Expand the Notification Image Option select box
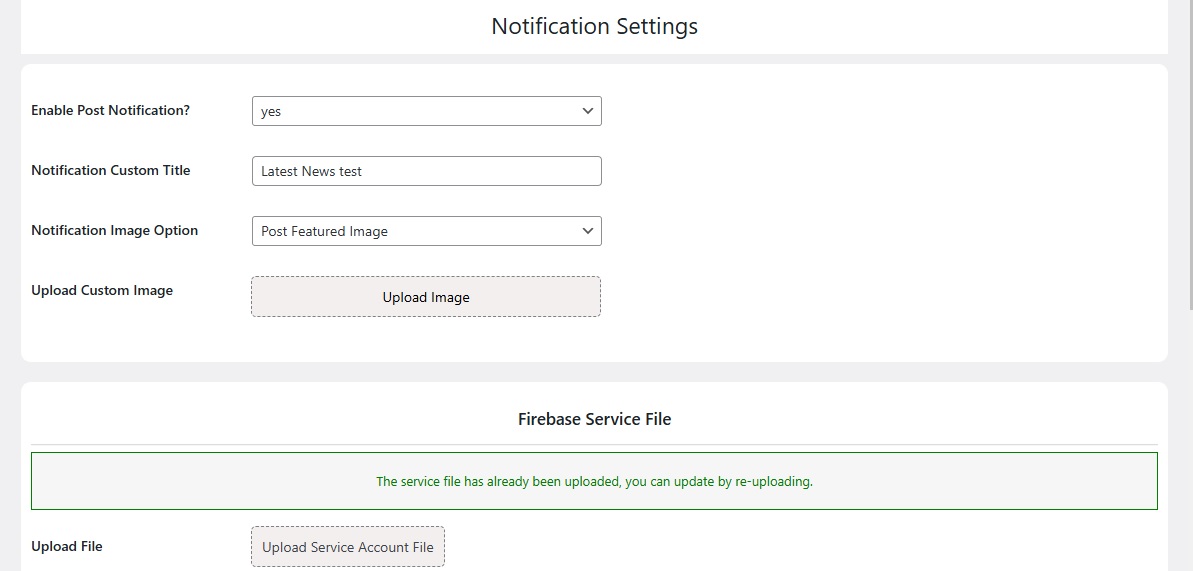 click(x=426, y=231)
